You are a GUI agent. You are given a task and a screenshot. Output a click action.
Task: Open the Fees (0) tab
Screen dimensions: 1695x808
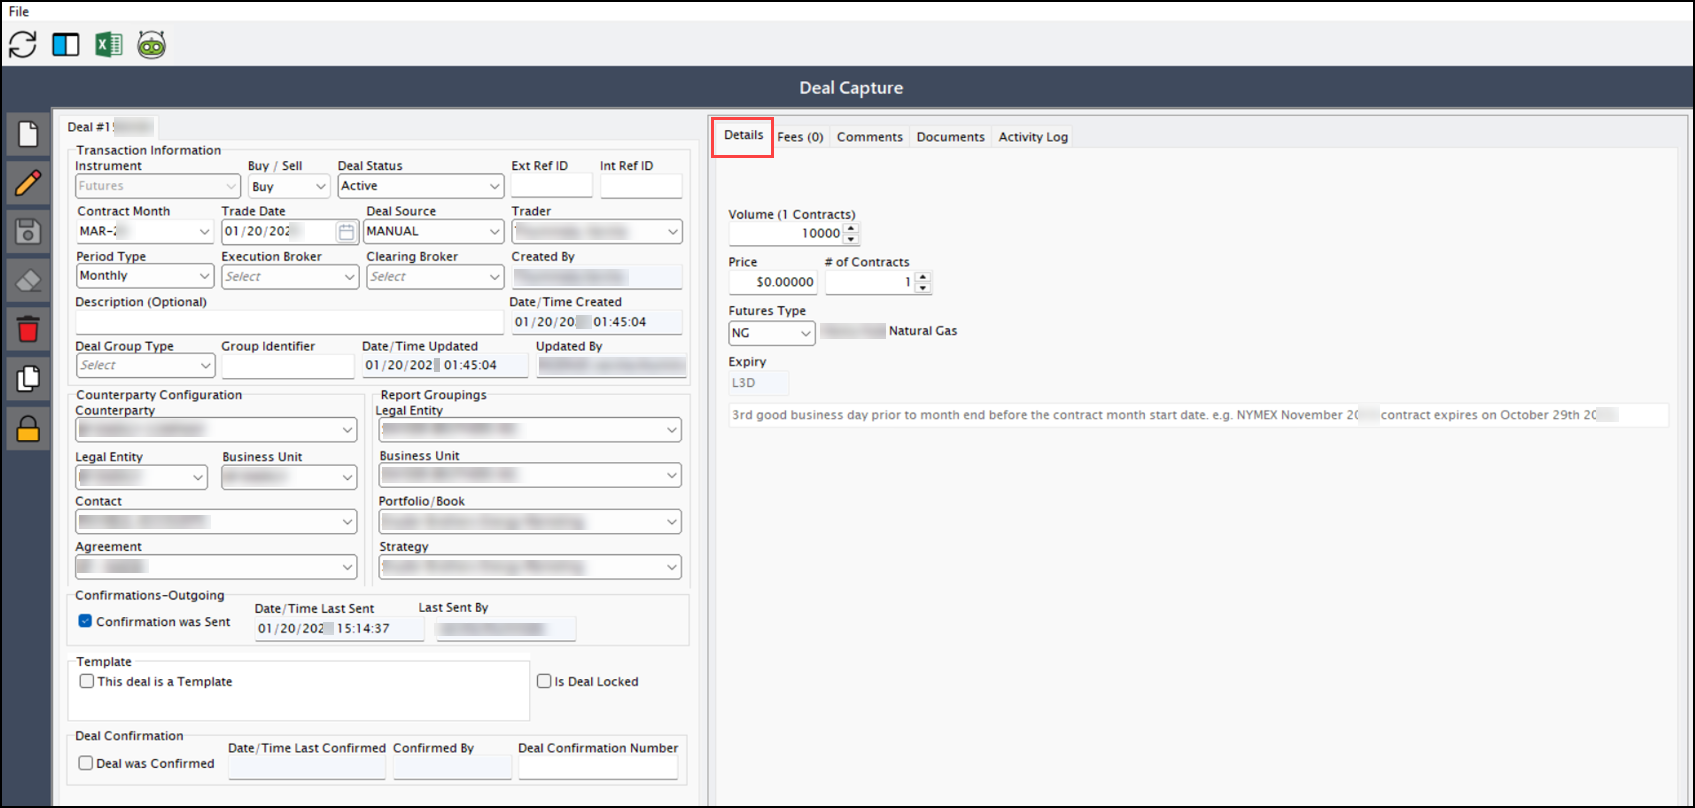tap(800, 137)
